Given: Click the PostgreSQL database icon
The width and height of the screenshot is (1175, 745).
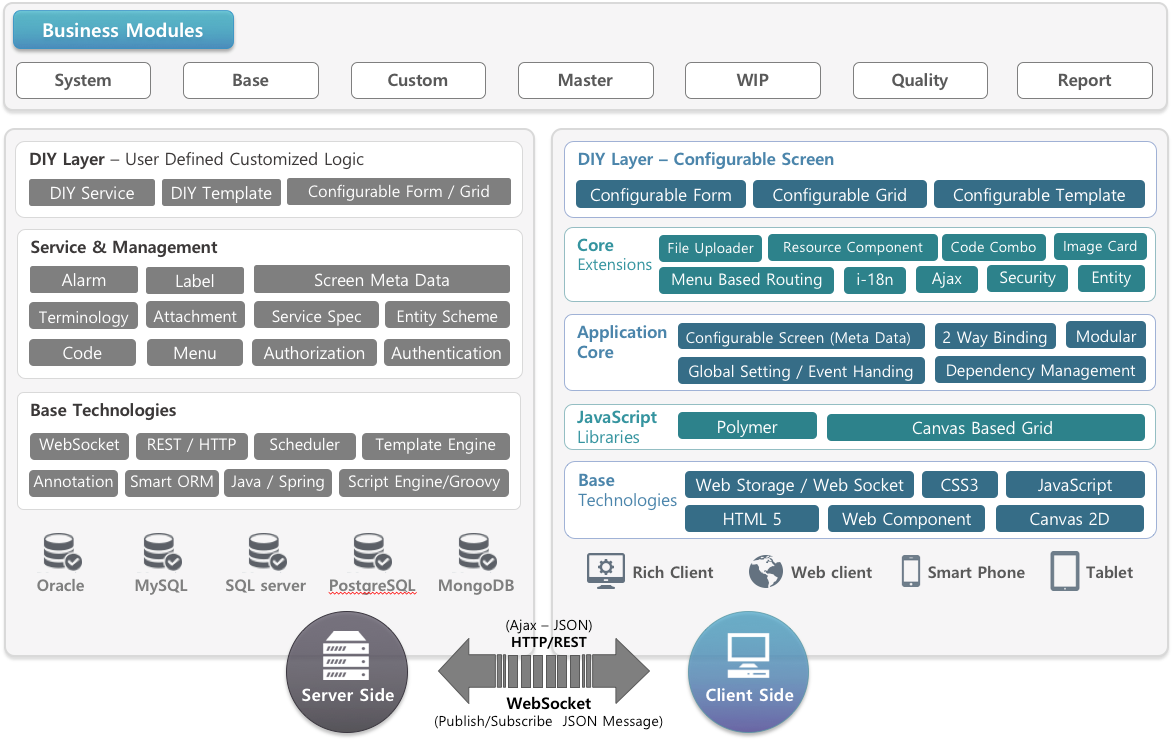Looking at the screenshot, I should point(372,552).
